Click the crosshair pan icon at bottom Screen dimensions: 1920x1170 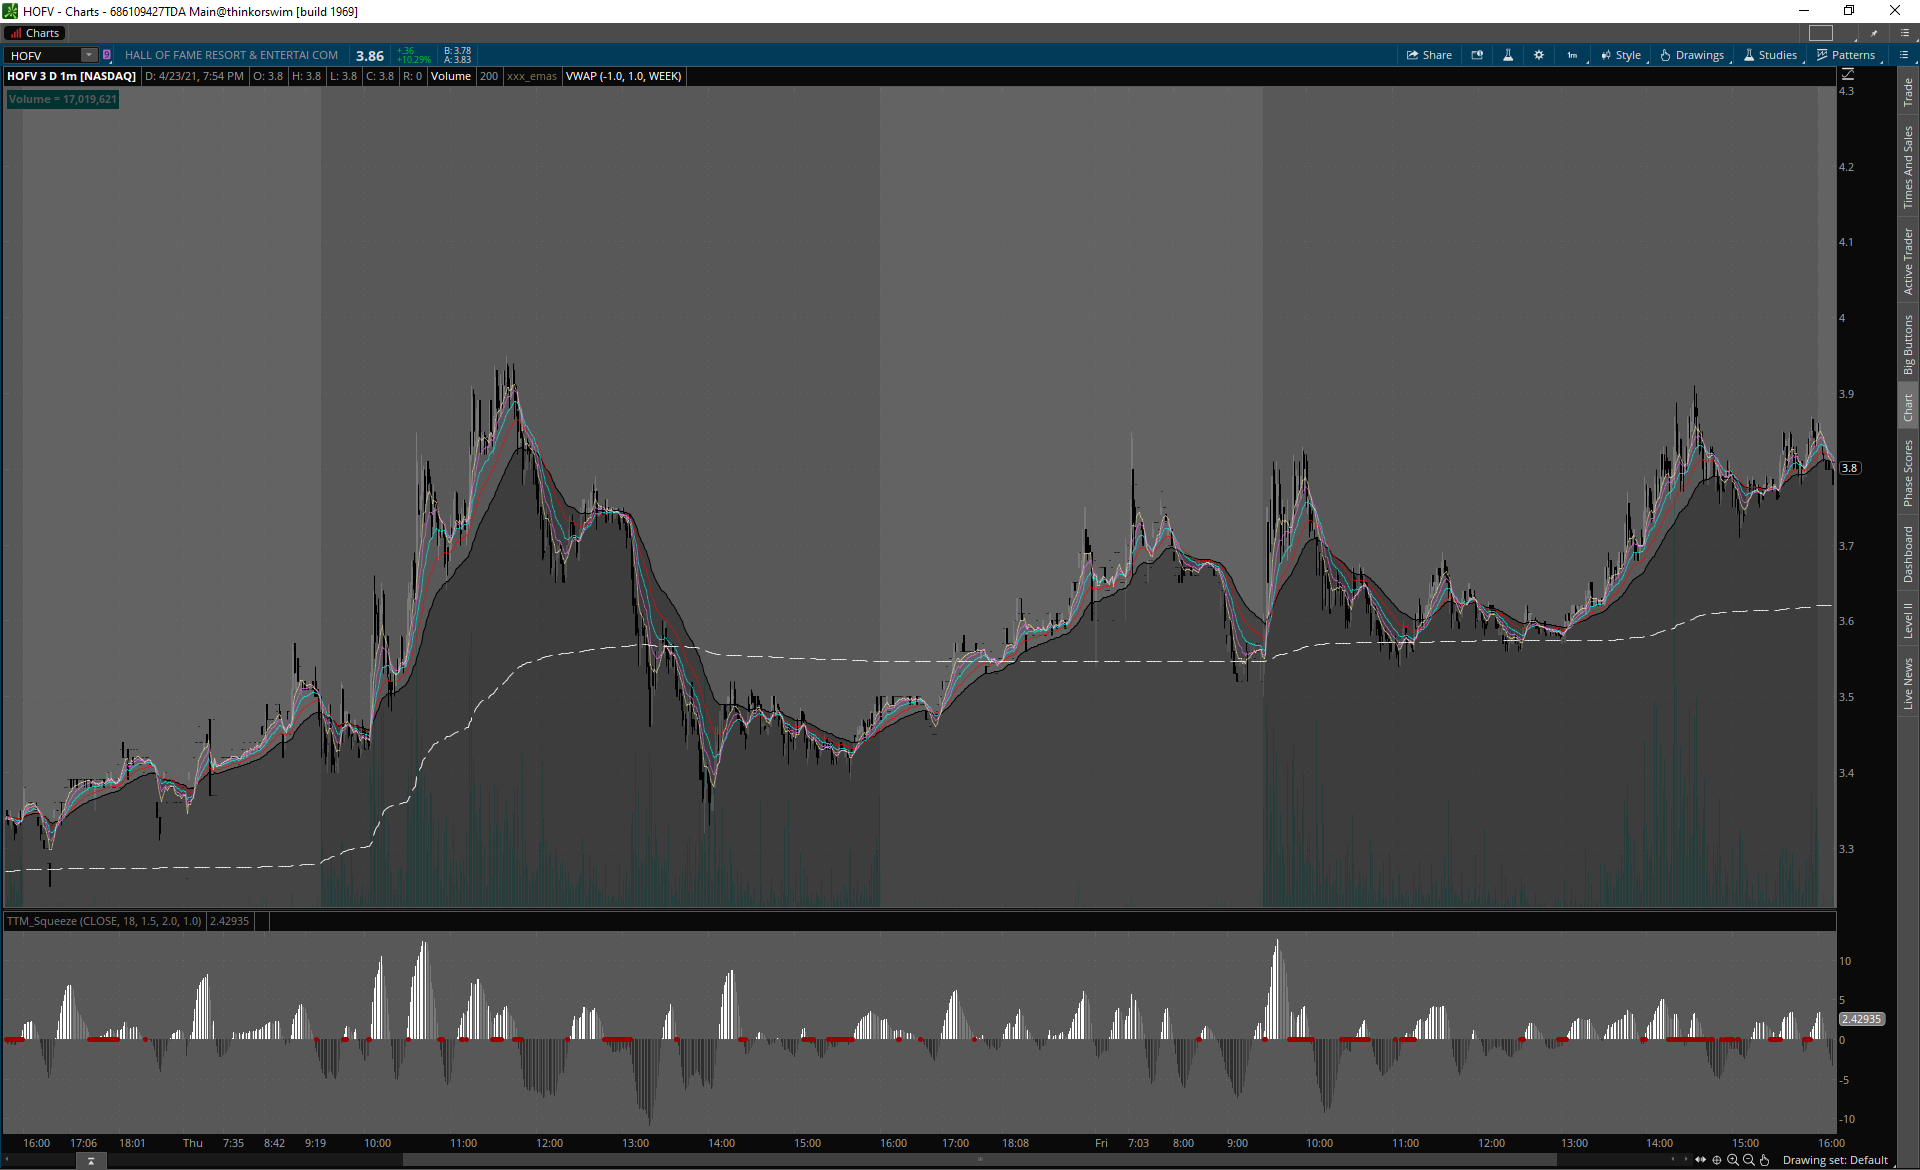(1717, 1160)
